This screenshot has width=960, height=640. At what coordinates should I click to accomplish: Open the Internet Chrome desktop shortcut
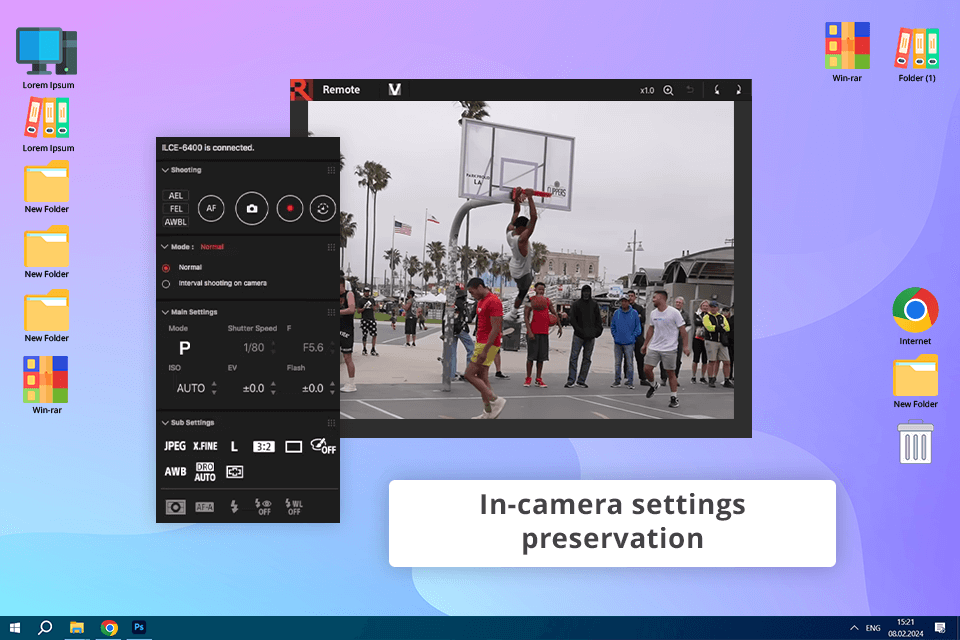point(915,316)
